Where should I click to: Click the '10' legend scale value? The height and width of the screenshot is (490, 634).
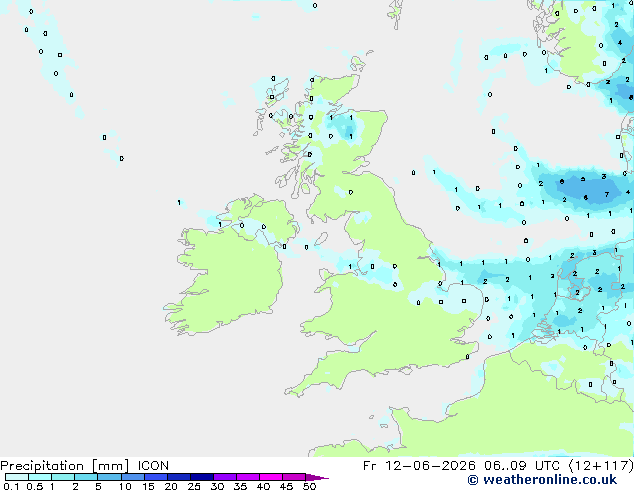click(125, 486)
